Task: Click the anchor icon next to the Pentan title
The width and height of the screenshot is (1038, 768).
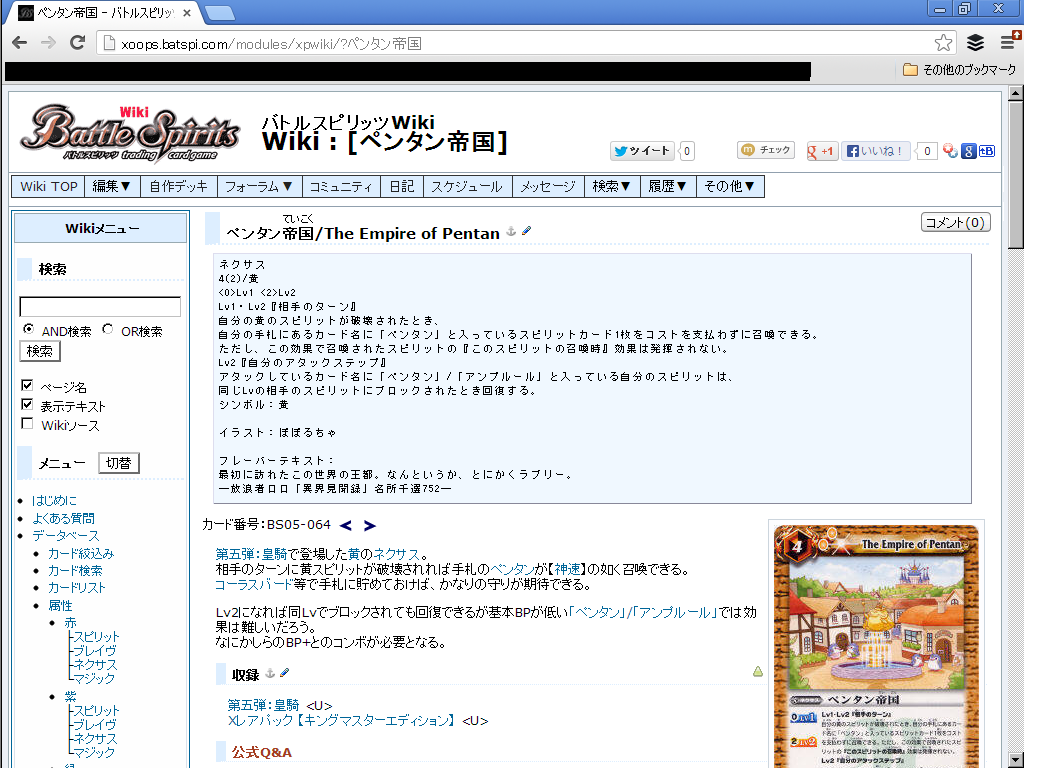Action: point(511,231)
